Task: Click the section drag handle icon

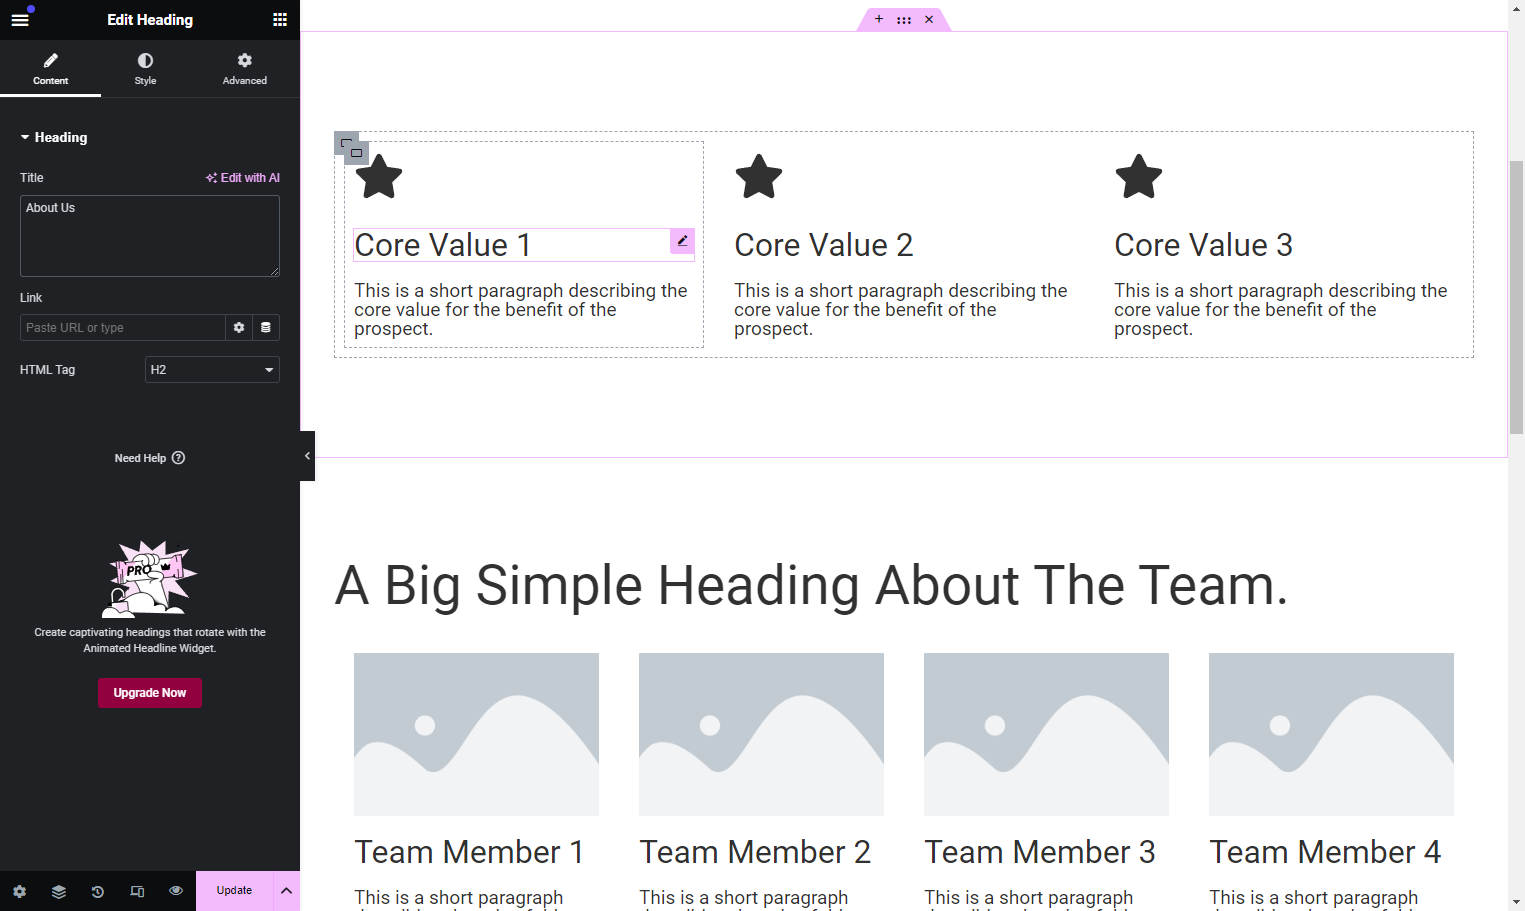Action: click(x=904, y=19)
